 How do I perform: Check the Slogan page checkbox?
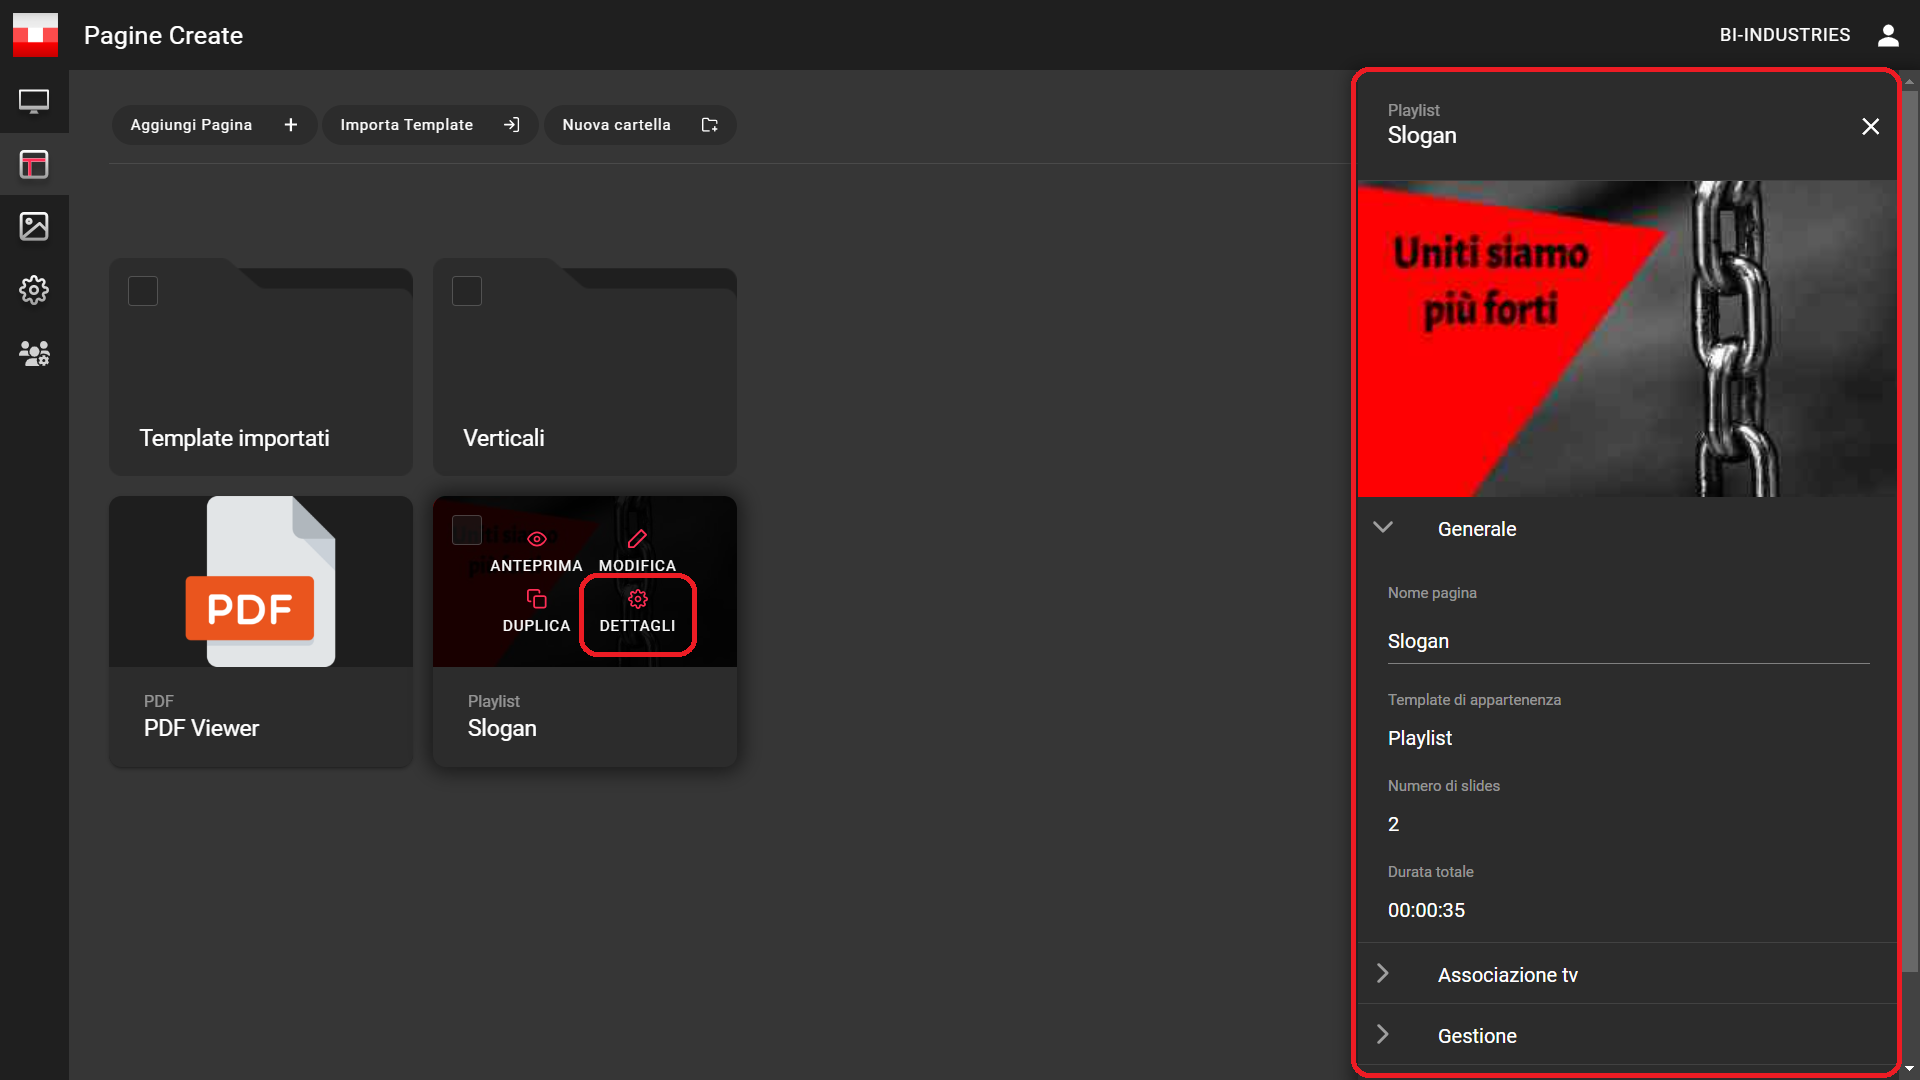click(467, 529)
